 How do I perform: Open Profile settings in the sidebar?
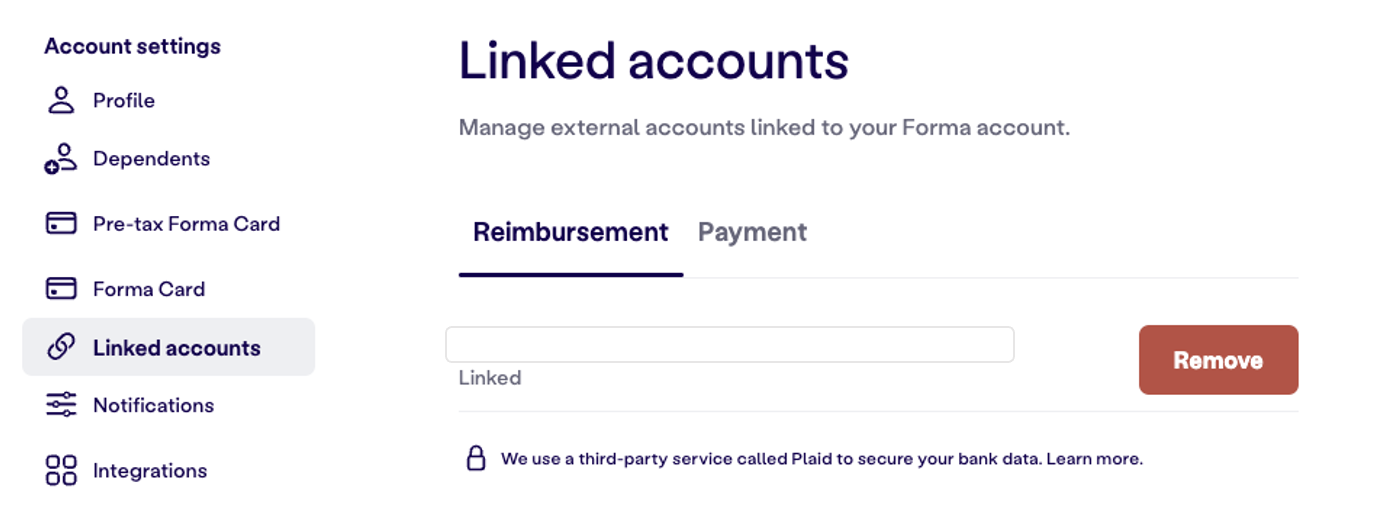124,100
